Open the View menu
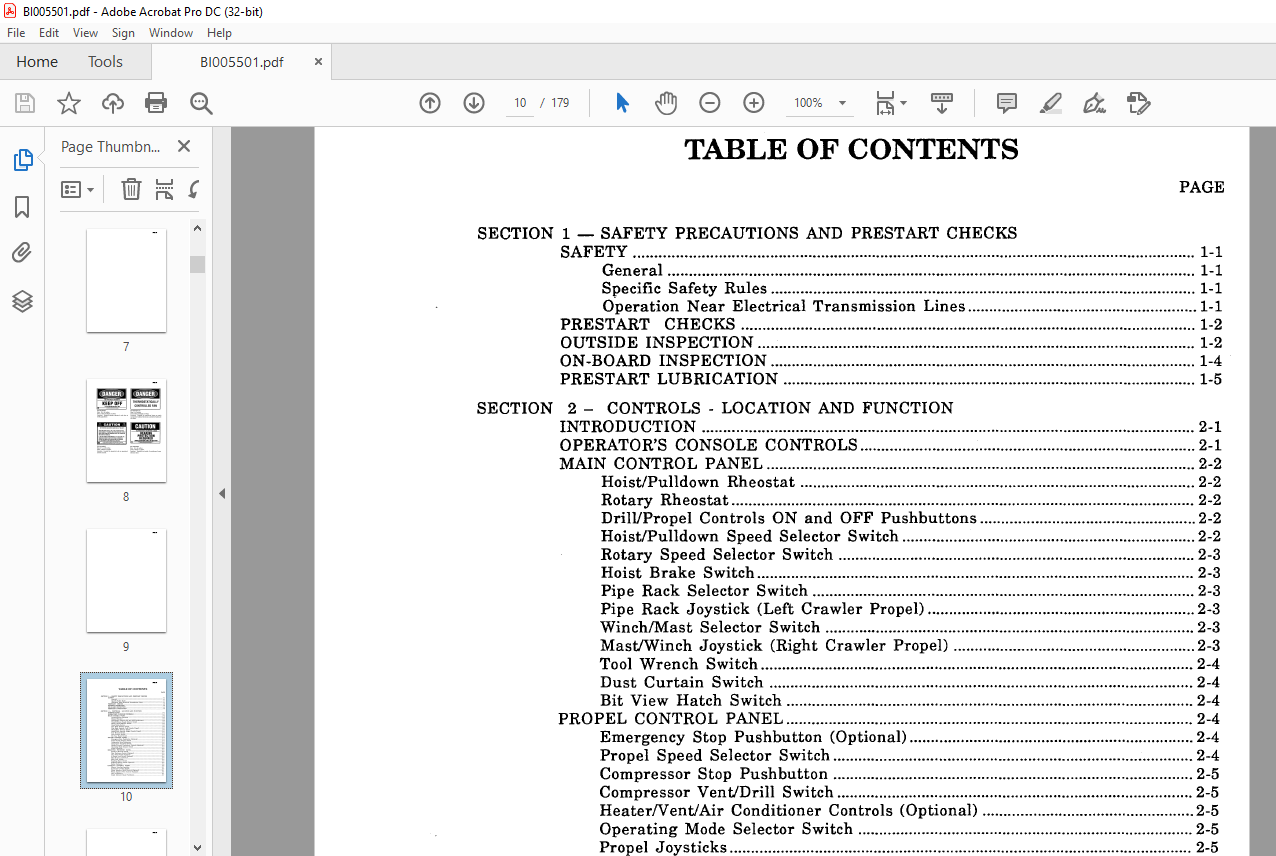The width and height of the screenshot is (1276, 856). 86,33
